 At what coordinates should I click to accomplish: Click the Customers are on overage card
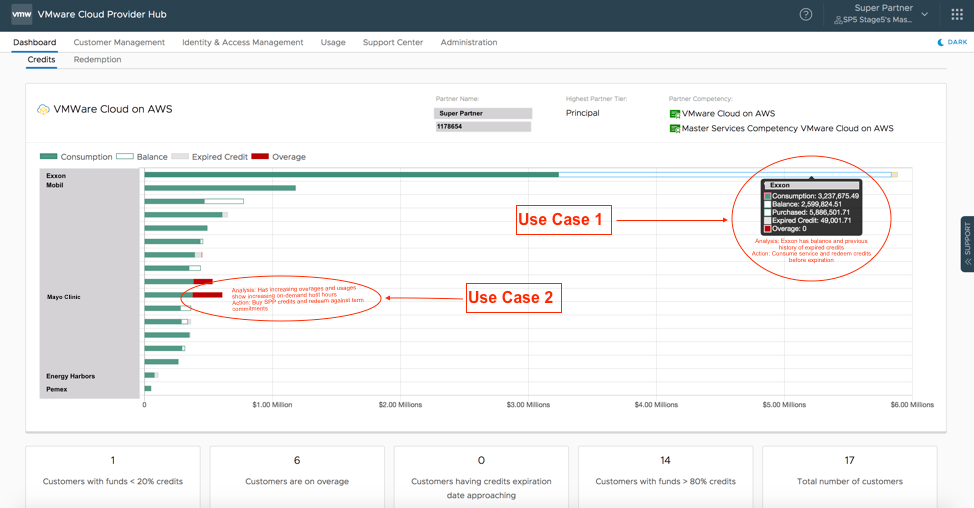[297, 470]
